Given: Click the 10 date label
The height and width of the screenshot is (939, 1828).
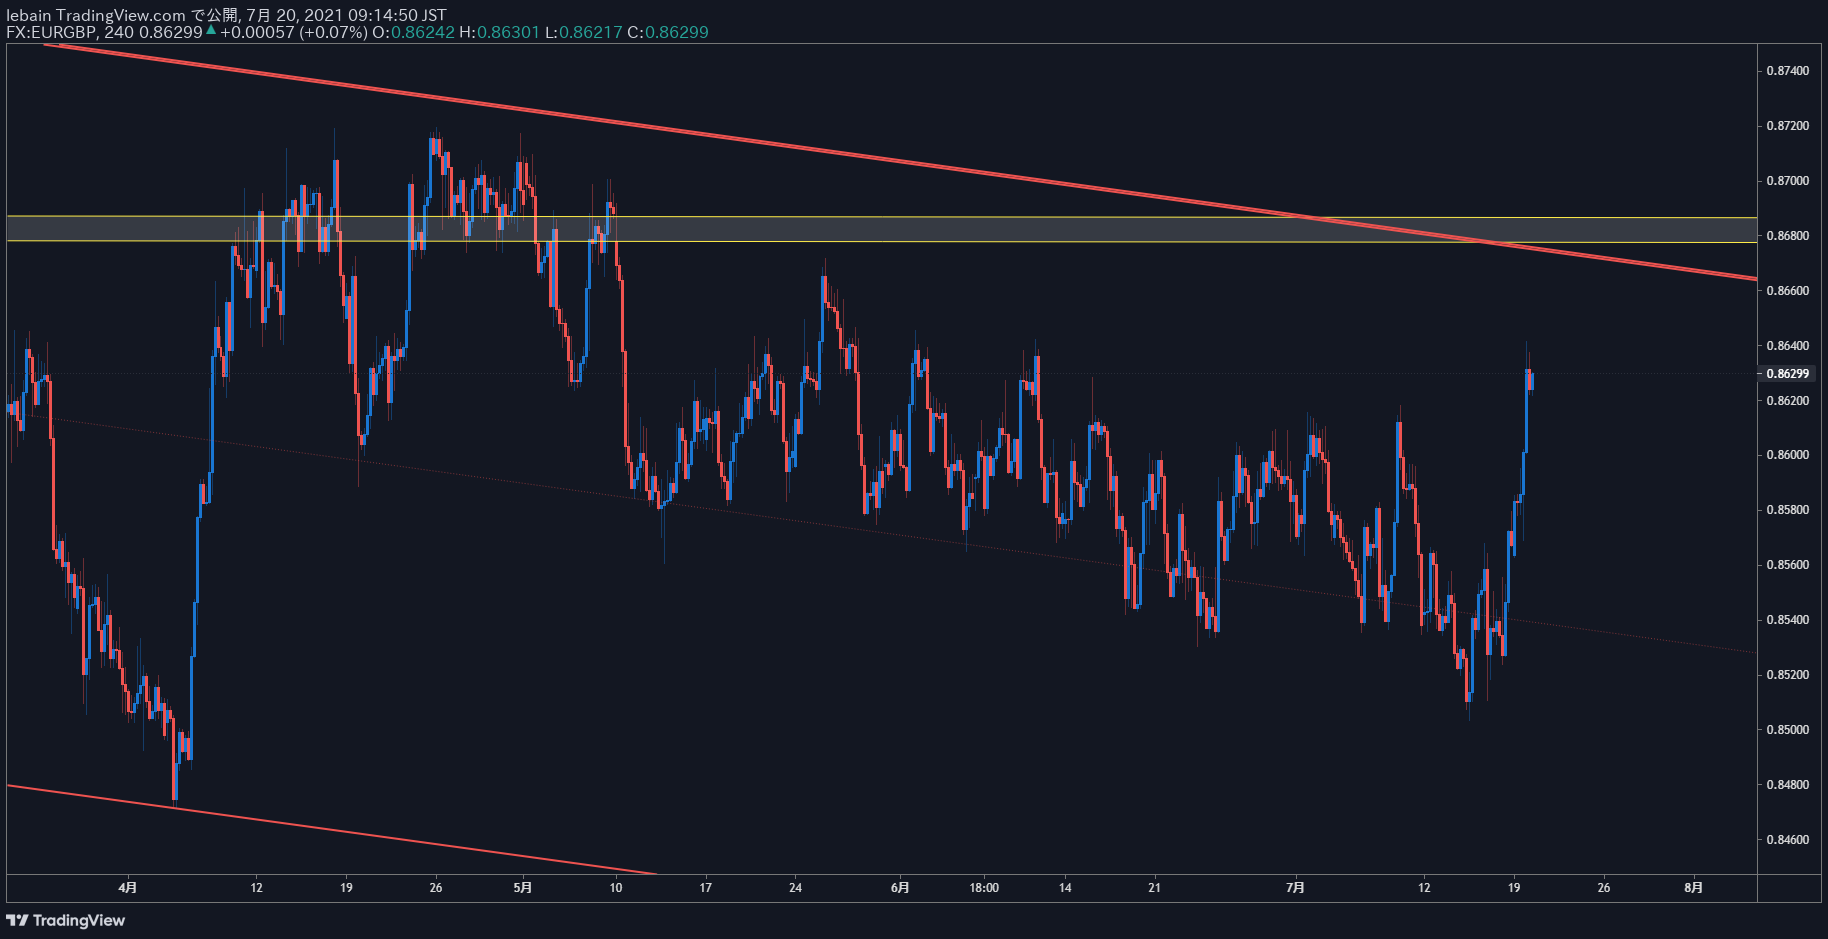Looking at the screenshot, I should [616, 888].
